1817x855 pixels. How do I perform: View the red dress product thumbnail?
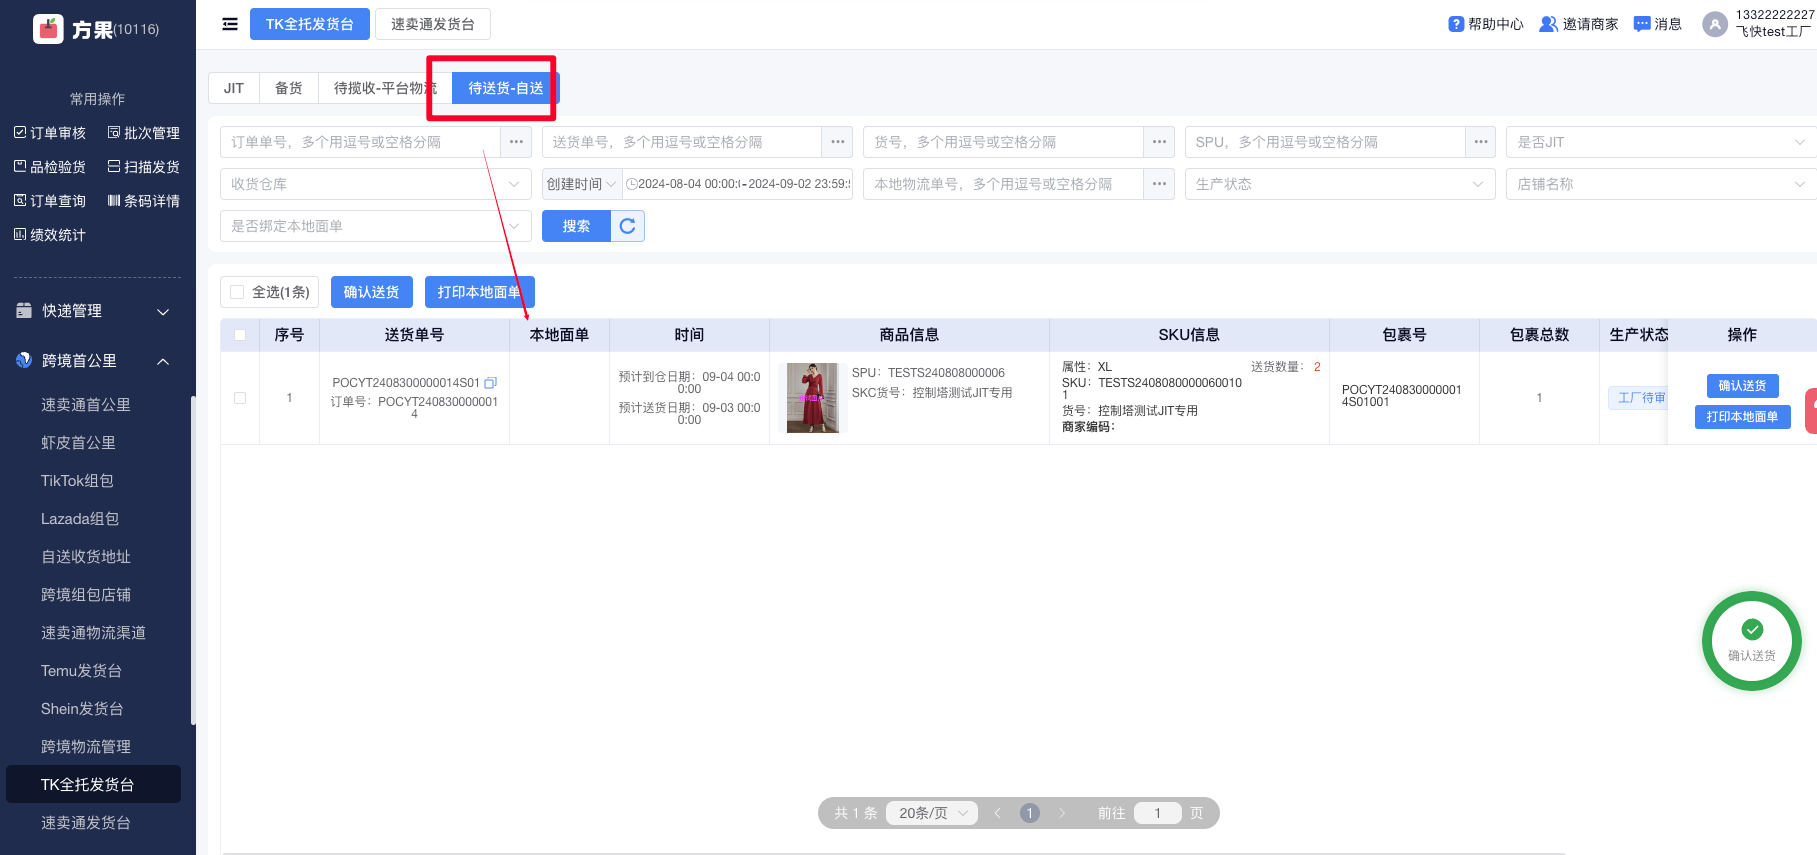click(x=812, y=398)
